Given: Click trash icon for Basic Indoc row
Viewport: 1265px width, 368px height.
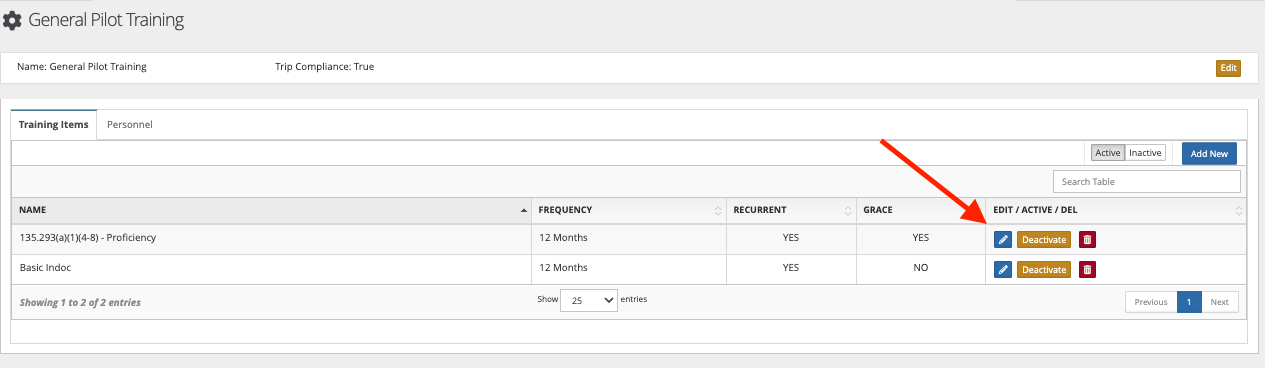Looking at the screenshot, I should [1088, 270].
